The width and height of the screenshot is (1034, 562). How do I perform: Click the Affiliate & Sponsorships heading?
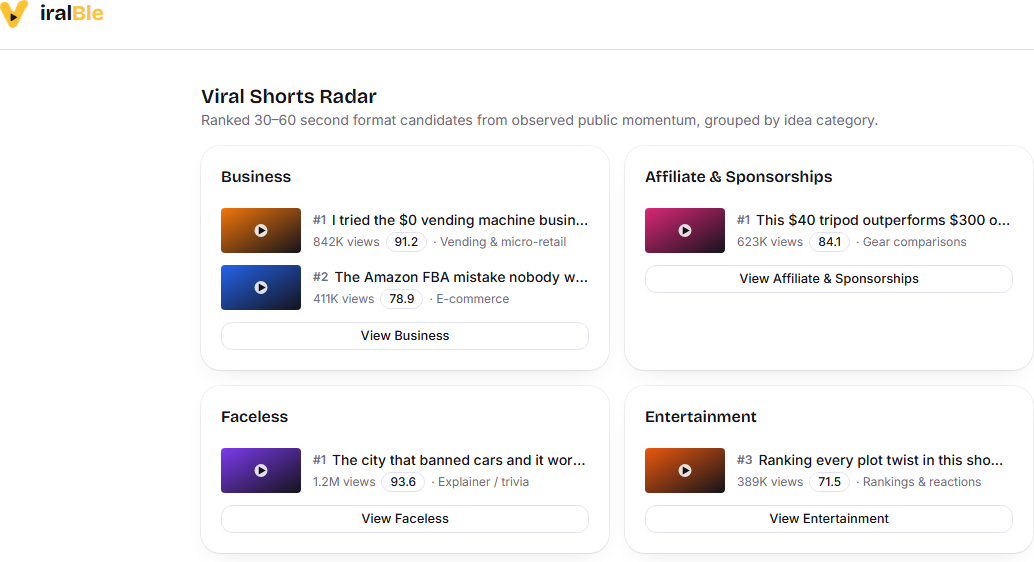739,177
